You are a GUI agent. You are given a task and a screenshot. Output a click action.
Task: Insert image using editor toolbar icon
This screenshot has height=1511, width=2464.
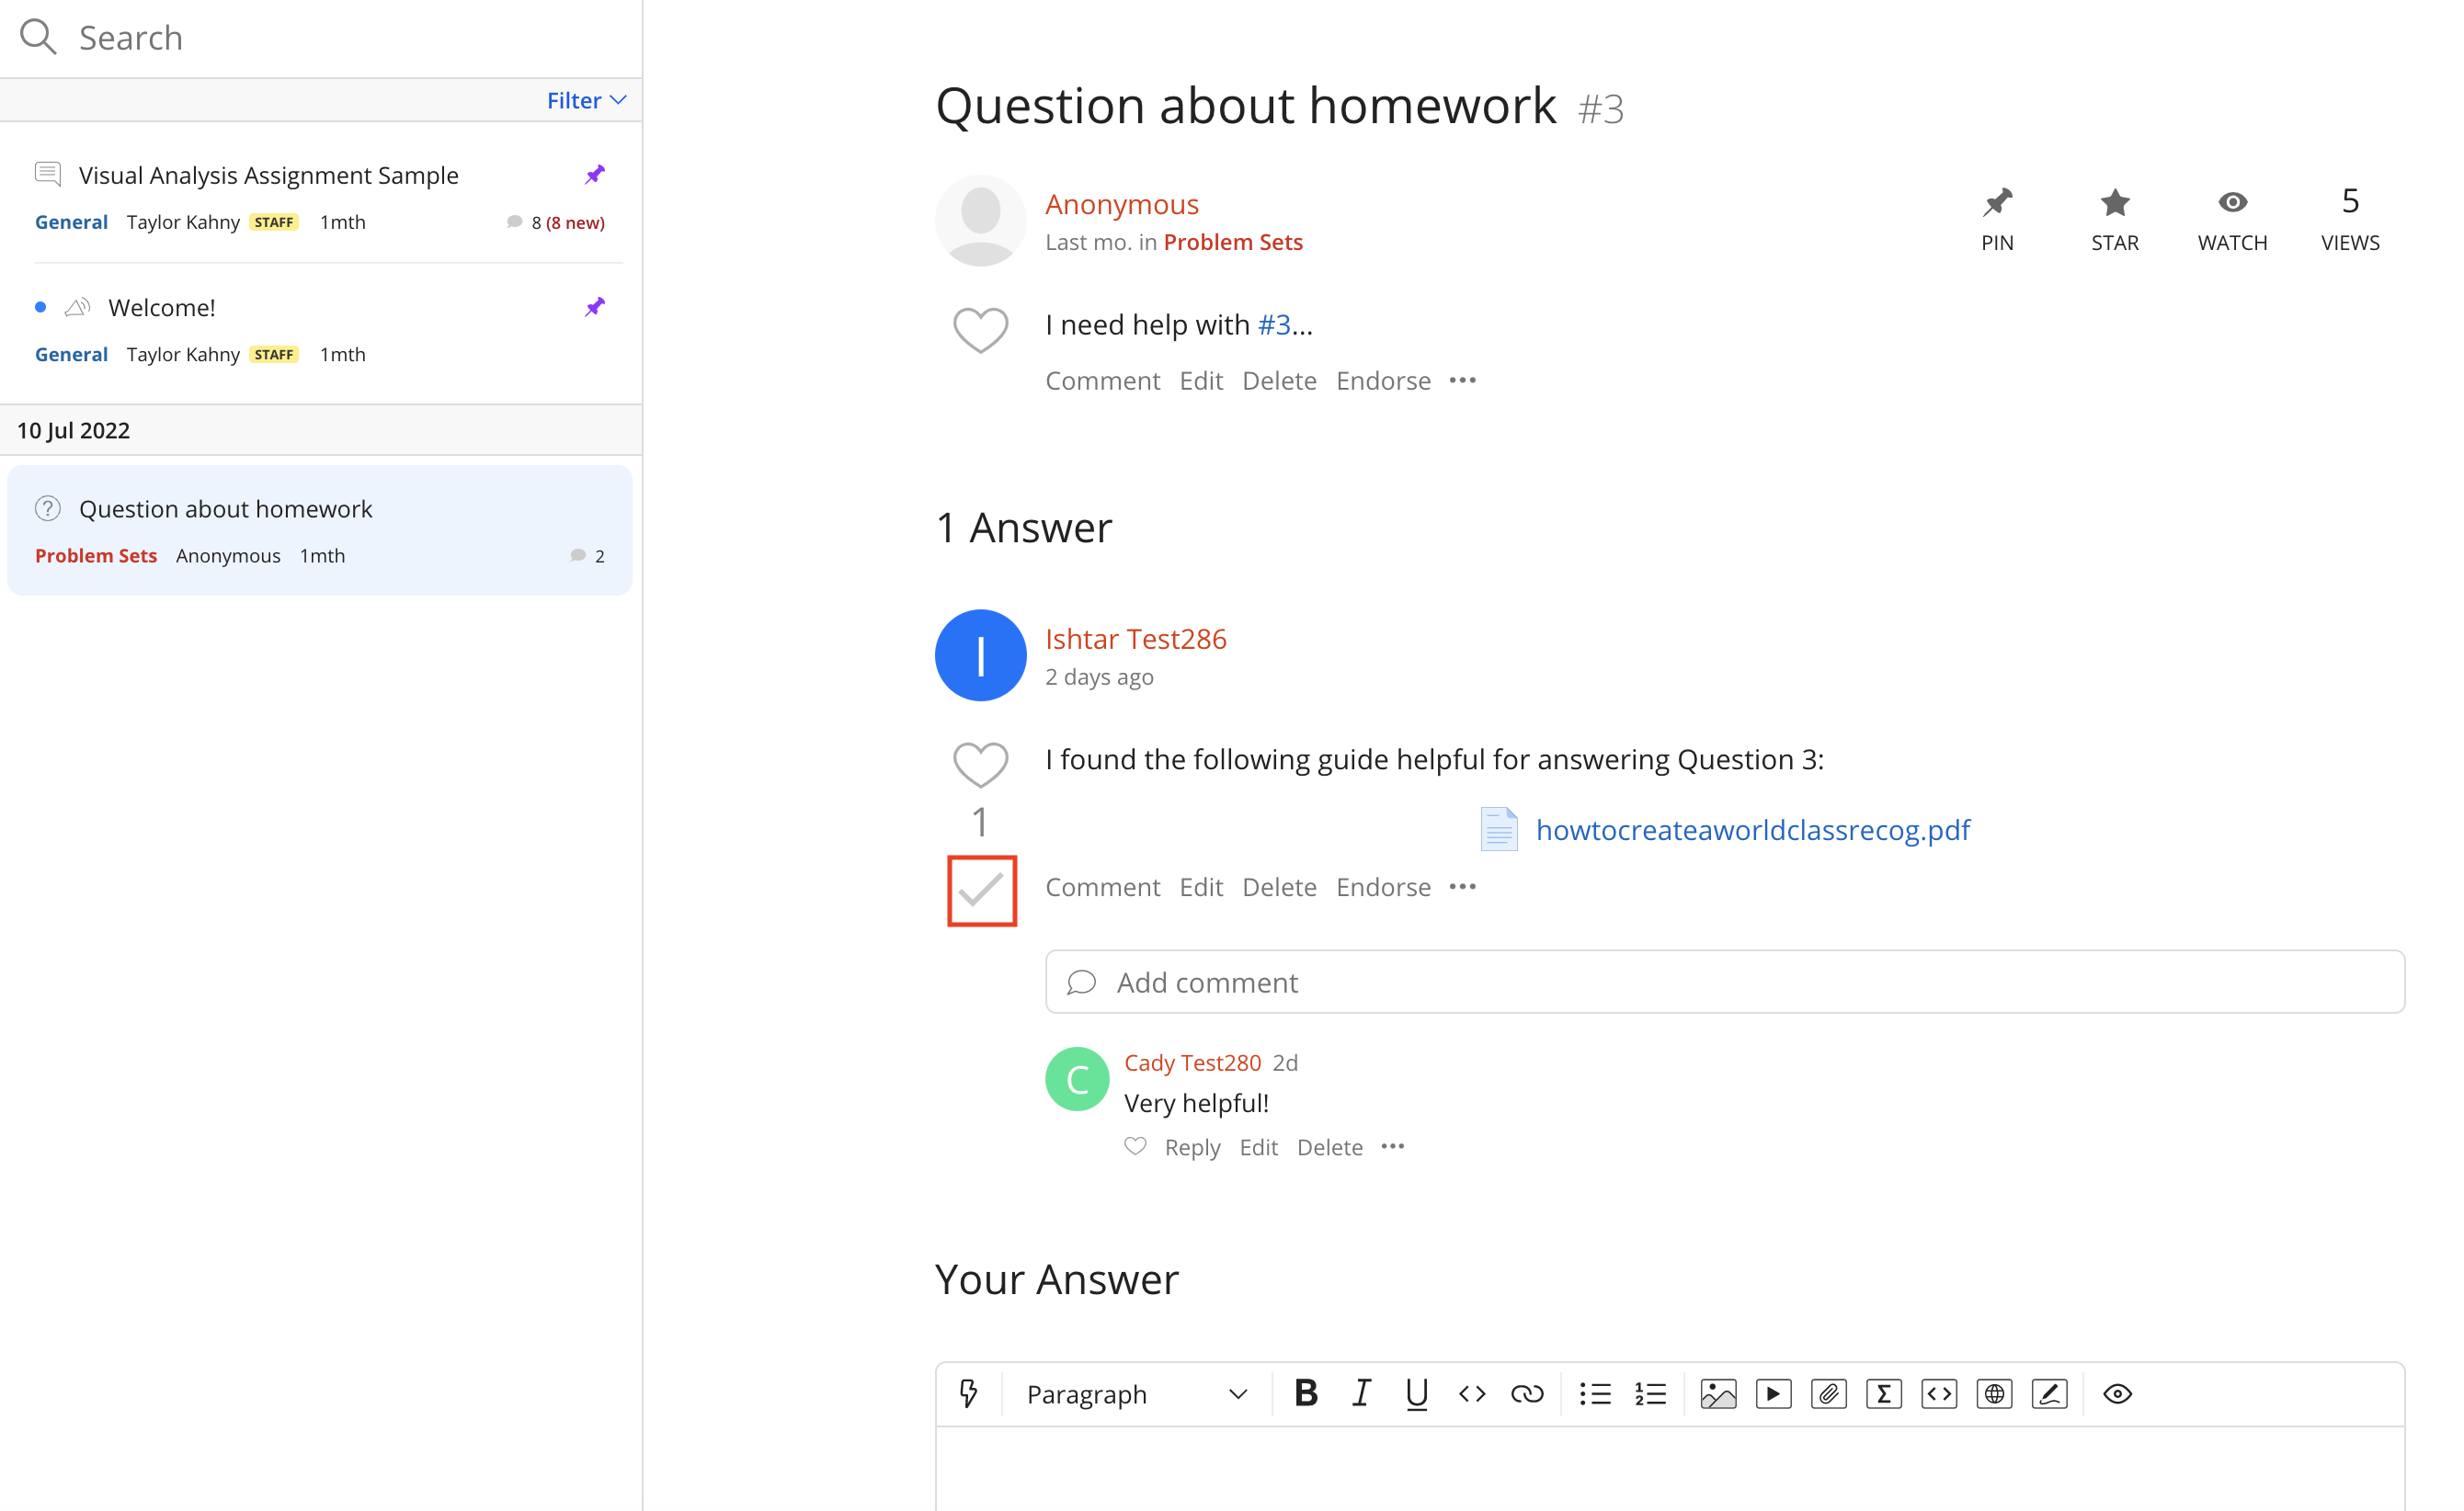pos(1718,1393)
